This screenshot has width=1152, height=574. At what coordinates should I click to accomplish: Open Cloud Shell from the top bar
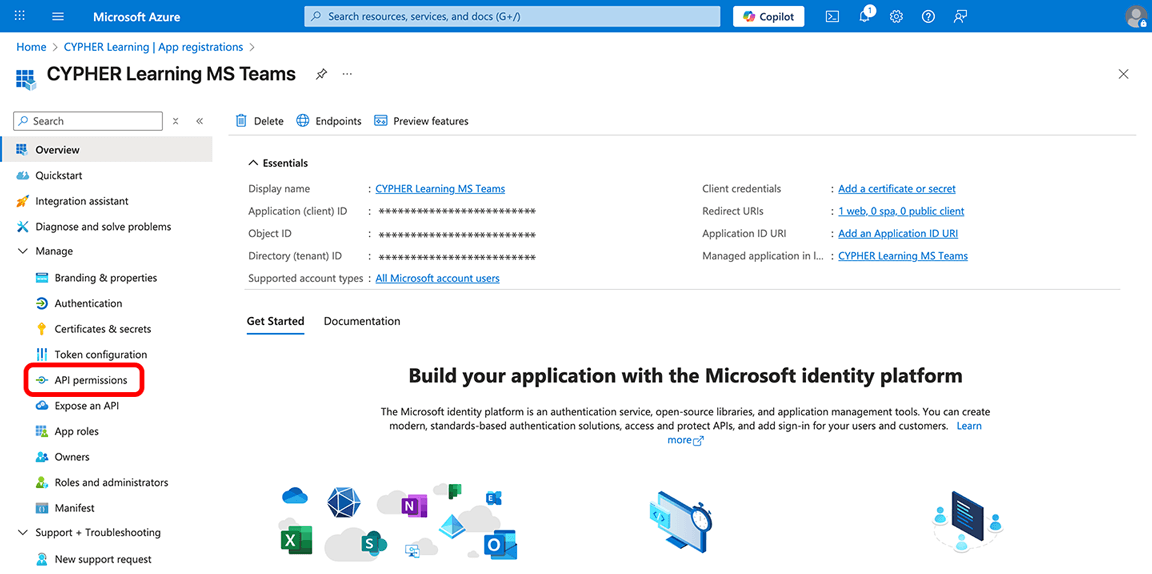pos(832,16)
